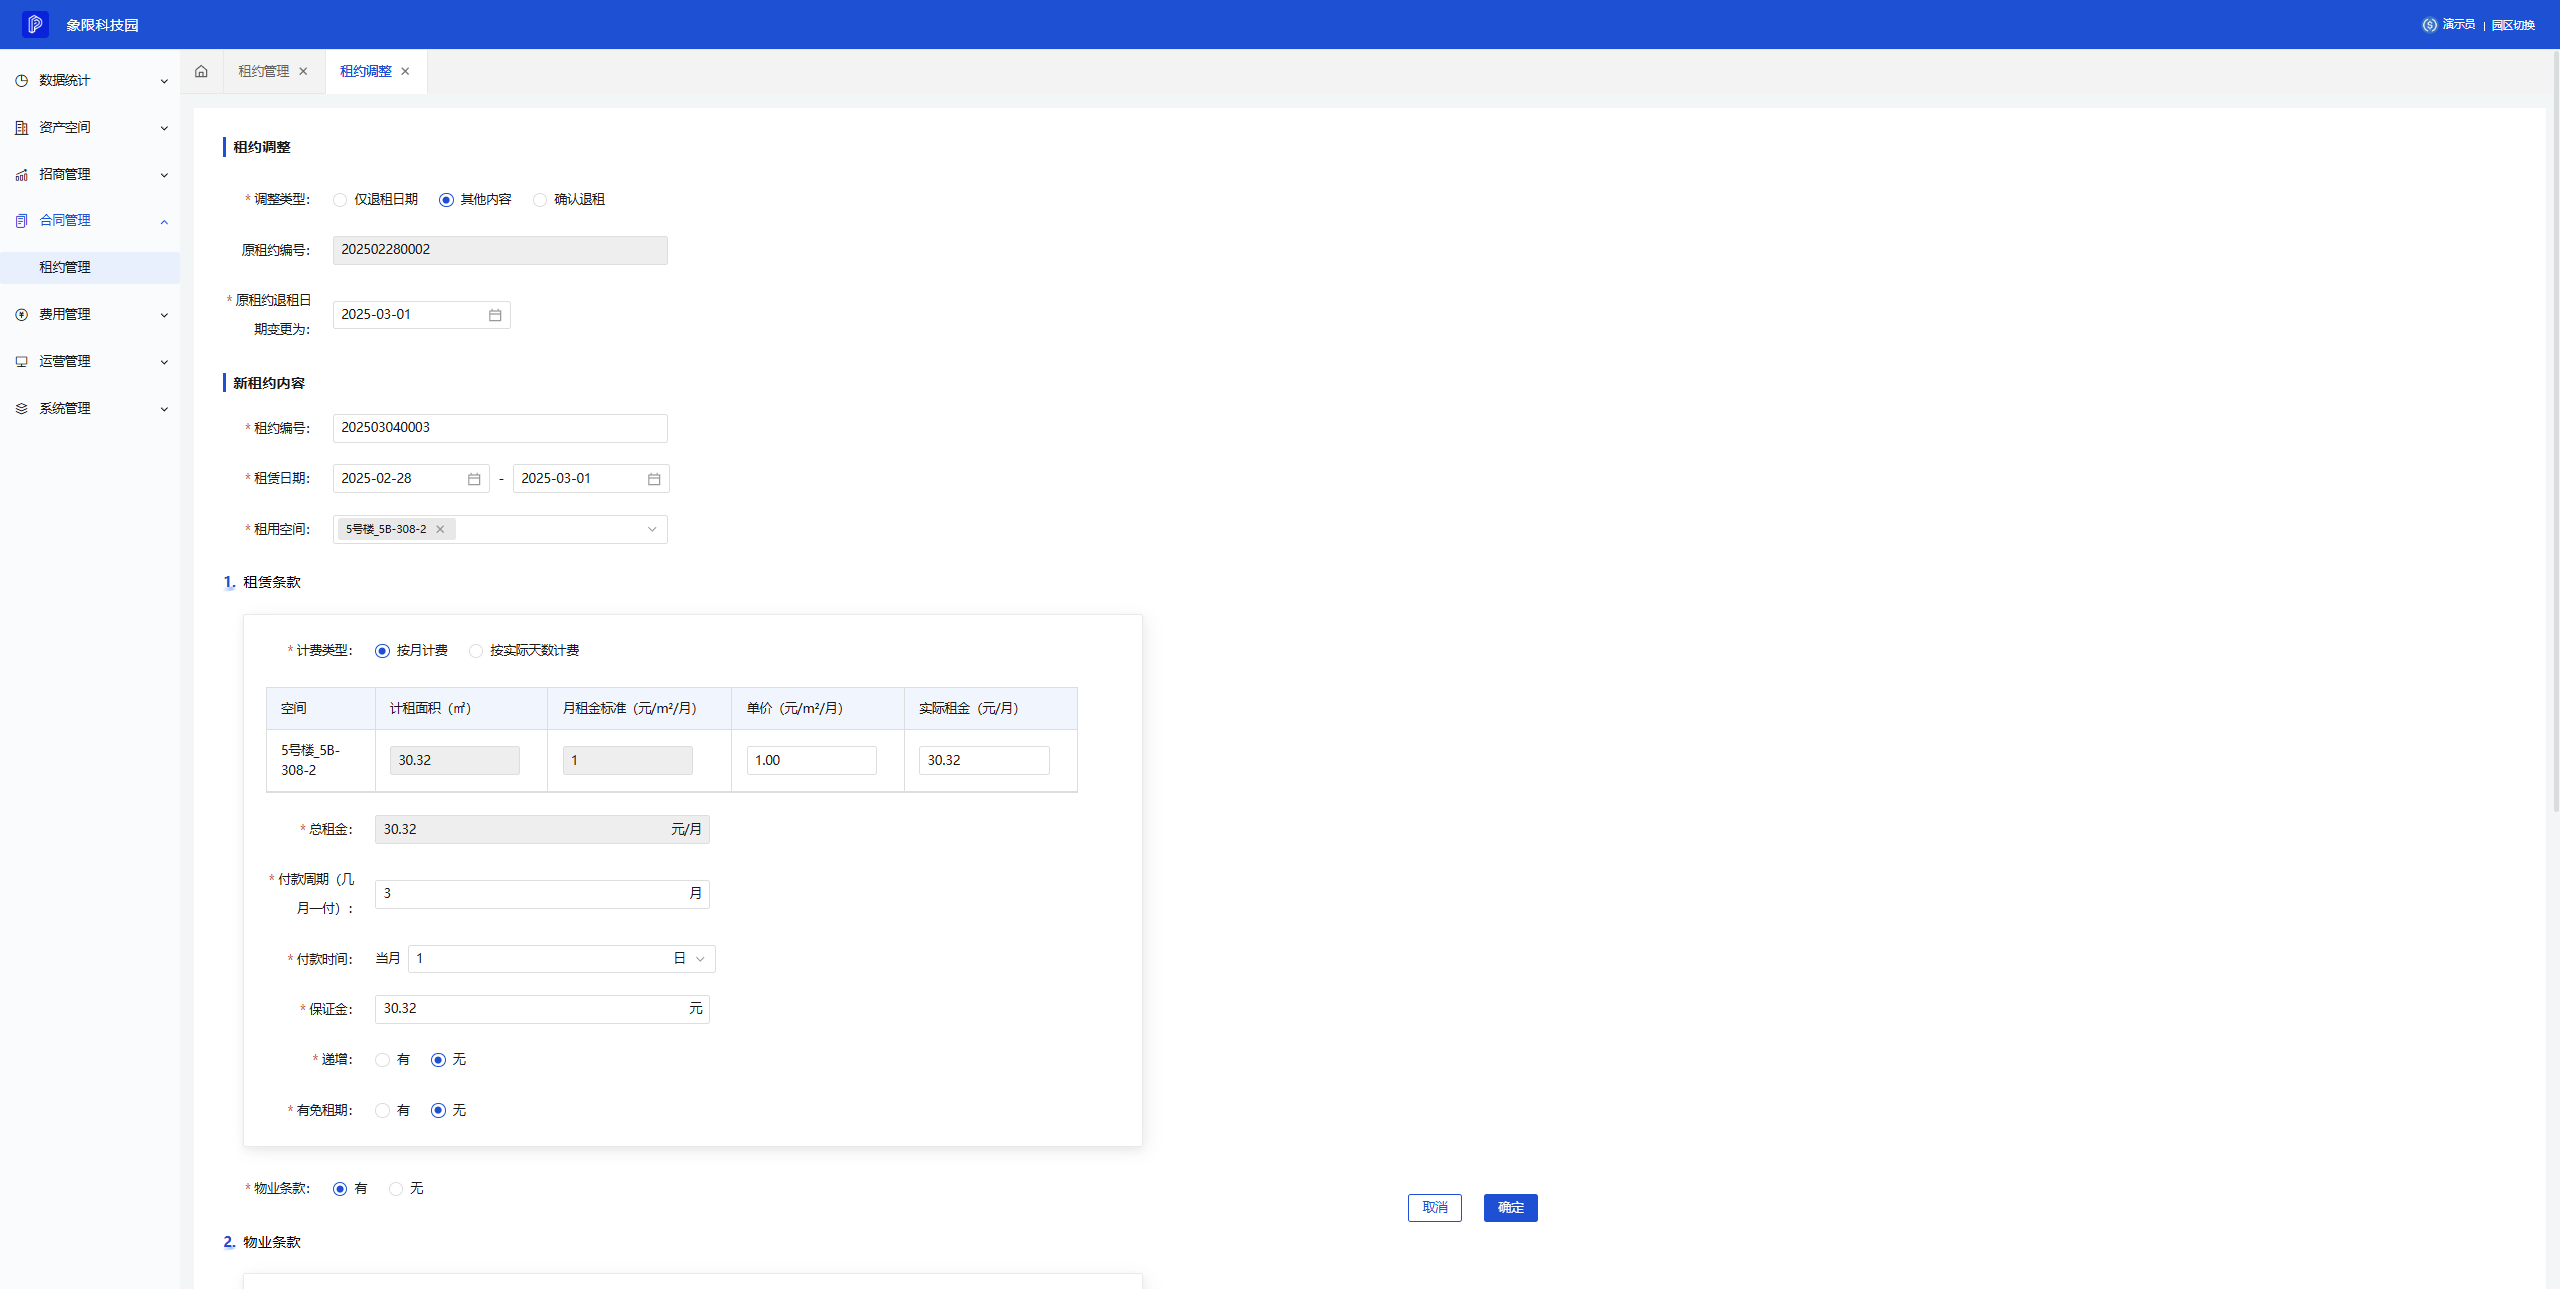Image resolution: width=2560 pixels, height=1289 pixels.
Task: Choose 按实际天数计费 billing type
Action: 477,651
